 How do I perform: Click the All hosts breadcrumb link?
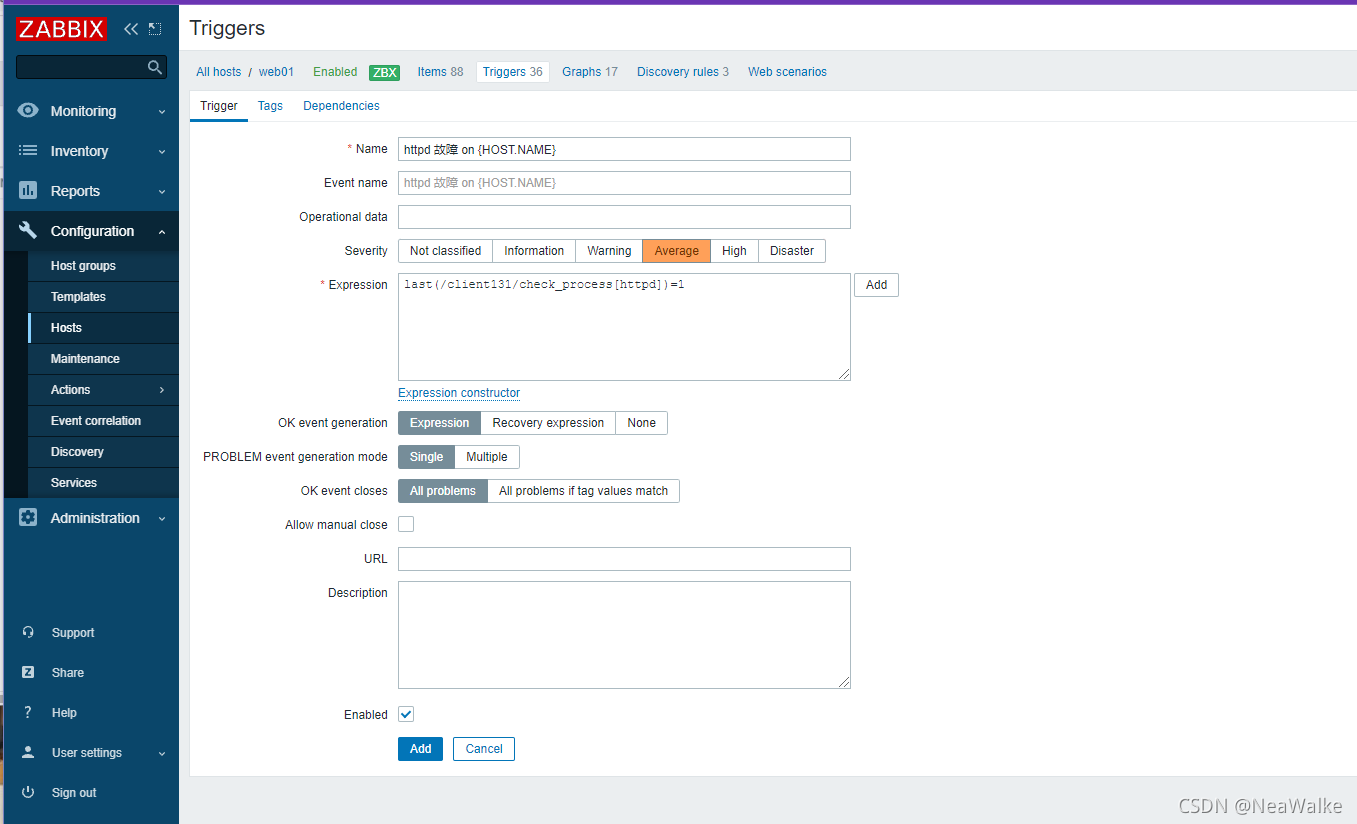tap(218, 72)
